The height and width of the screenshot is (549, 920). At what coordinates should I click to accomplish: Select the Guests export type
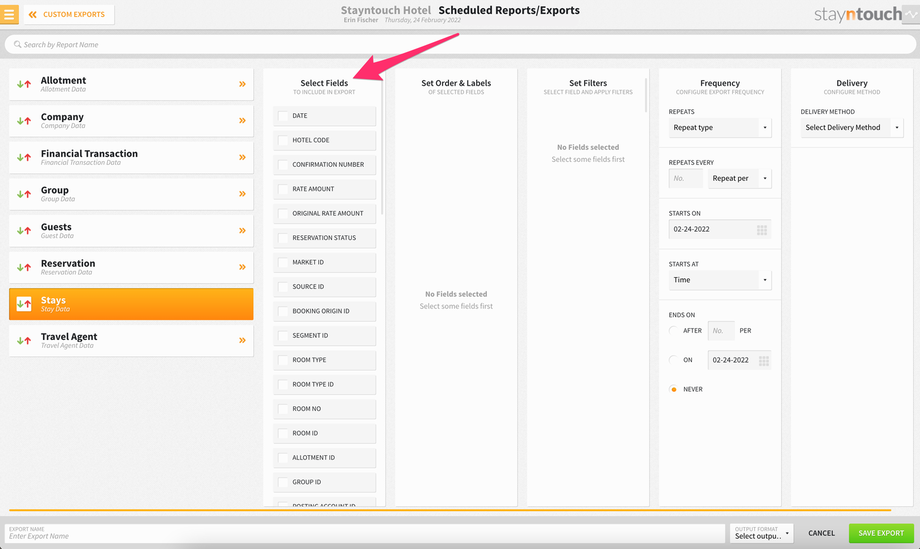[x=131, y=231]
